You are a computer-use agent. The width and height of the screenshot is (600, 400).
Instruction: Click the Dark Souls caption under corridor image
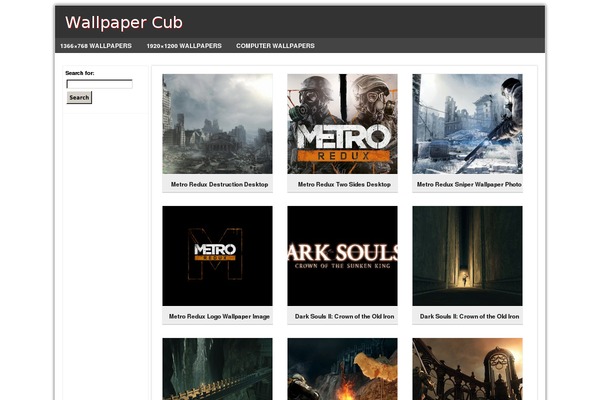(470, 317)
